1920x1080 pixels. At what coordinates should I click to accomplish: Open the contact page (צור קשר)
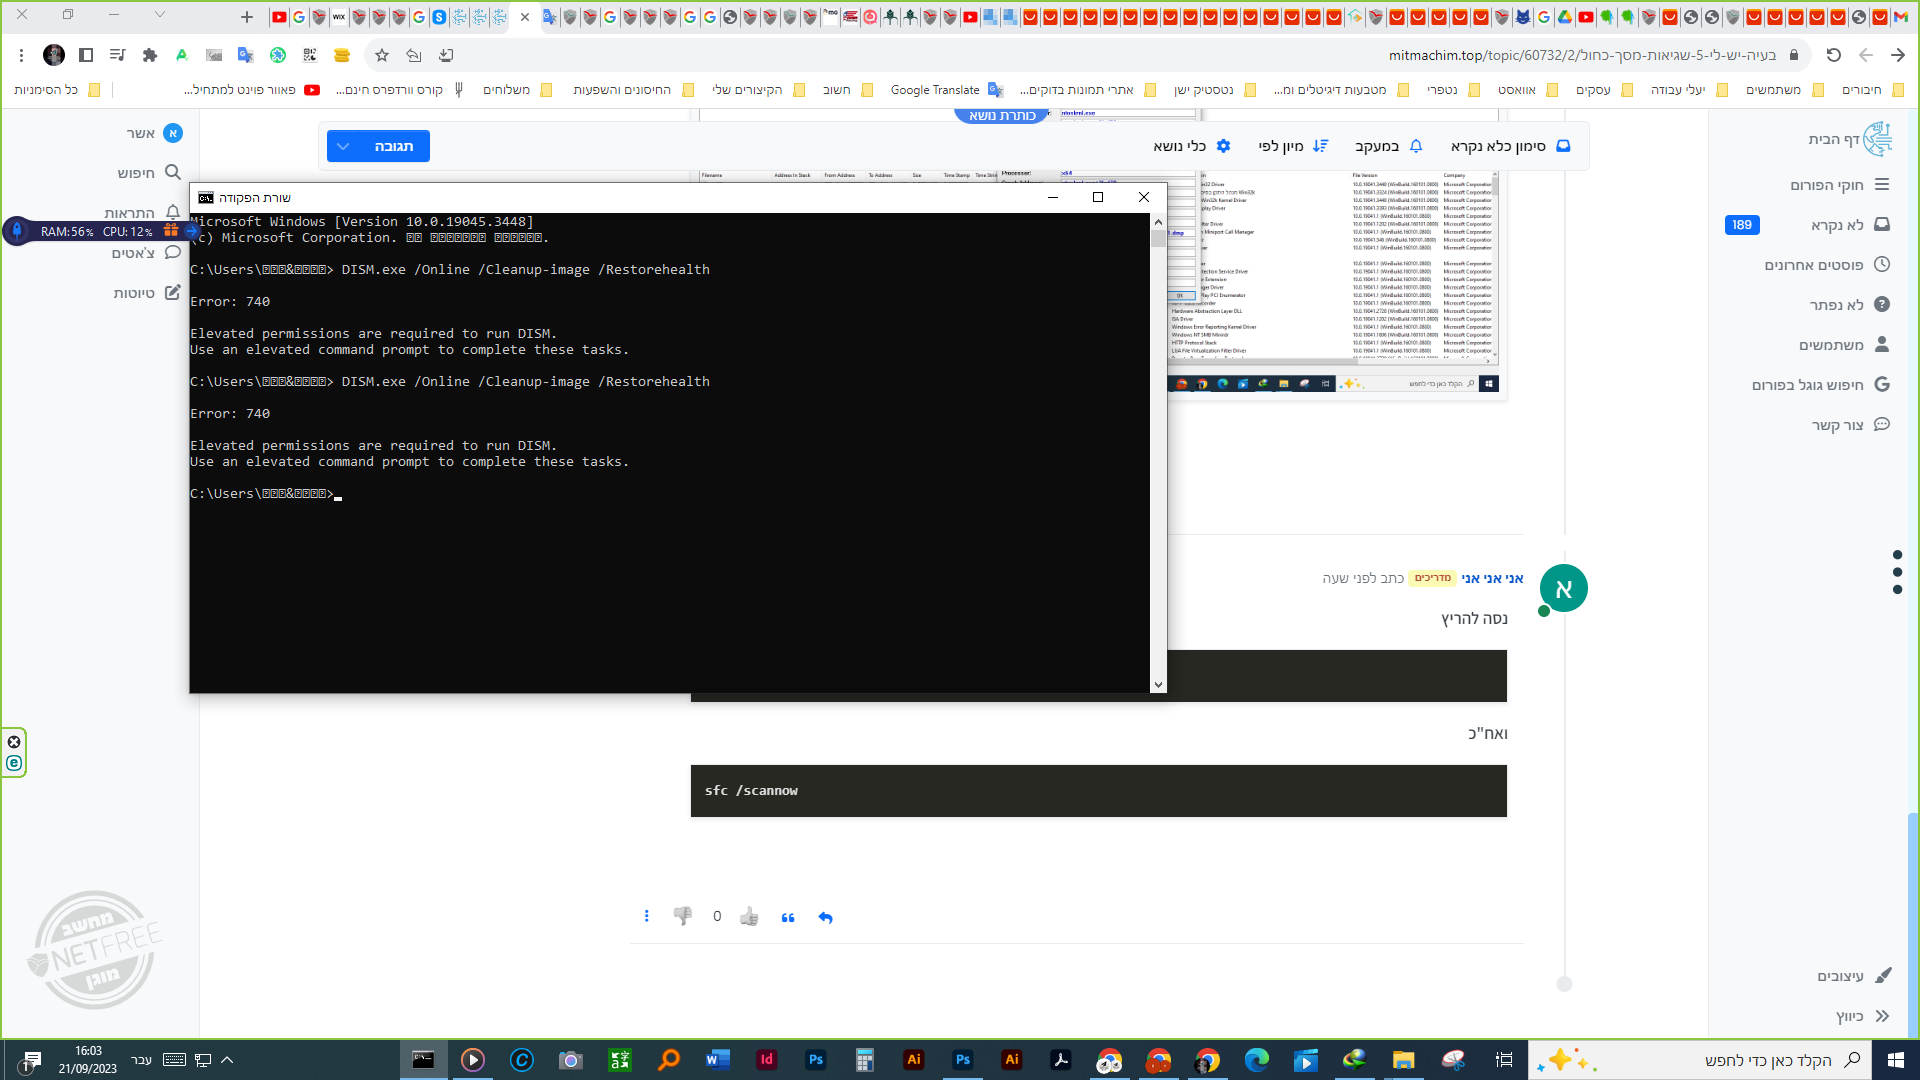(x=1850, y=425)
